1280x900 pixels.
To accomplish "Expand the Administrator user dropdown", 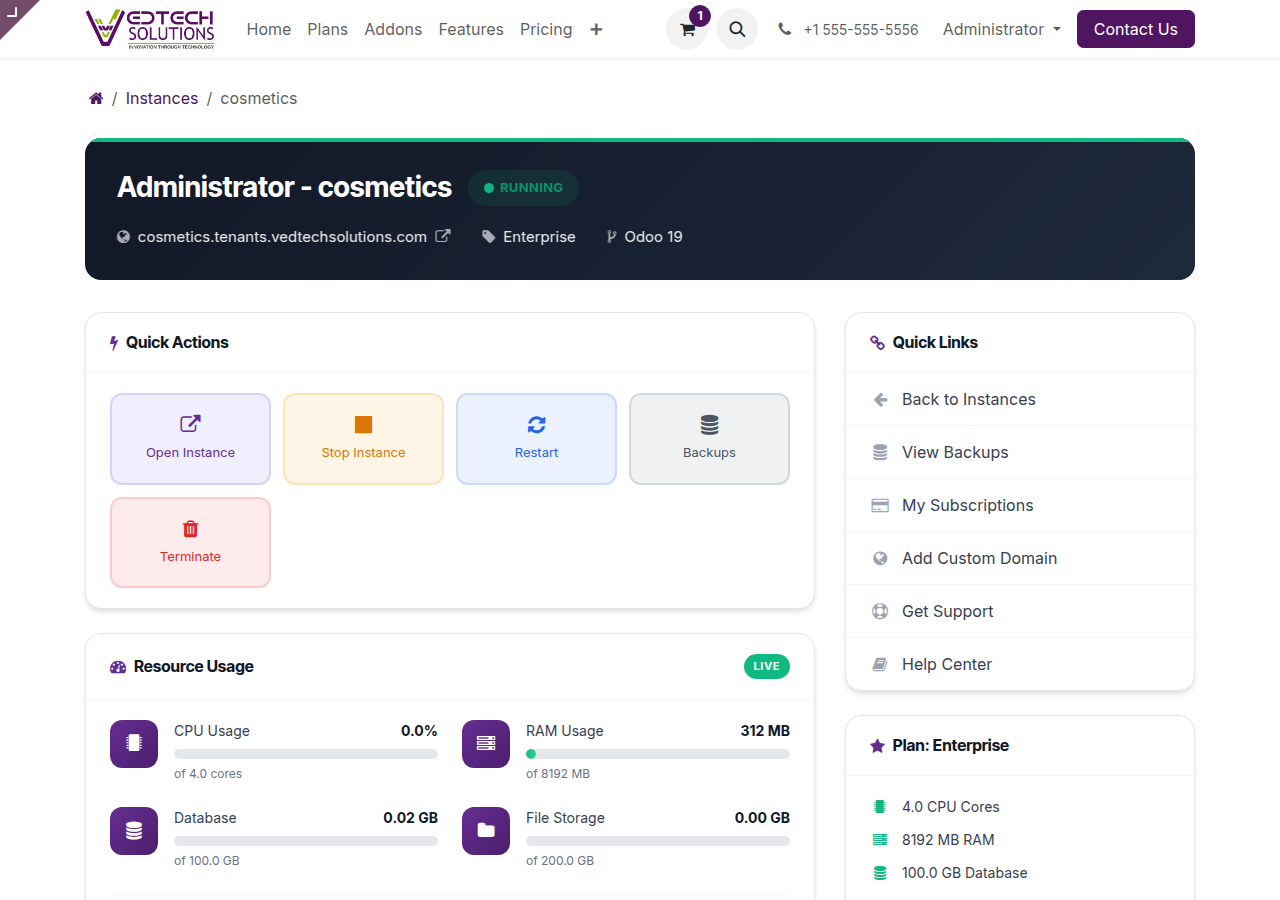I will point(1001,30).
